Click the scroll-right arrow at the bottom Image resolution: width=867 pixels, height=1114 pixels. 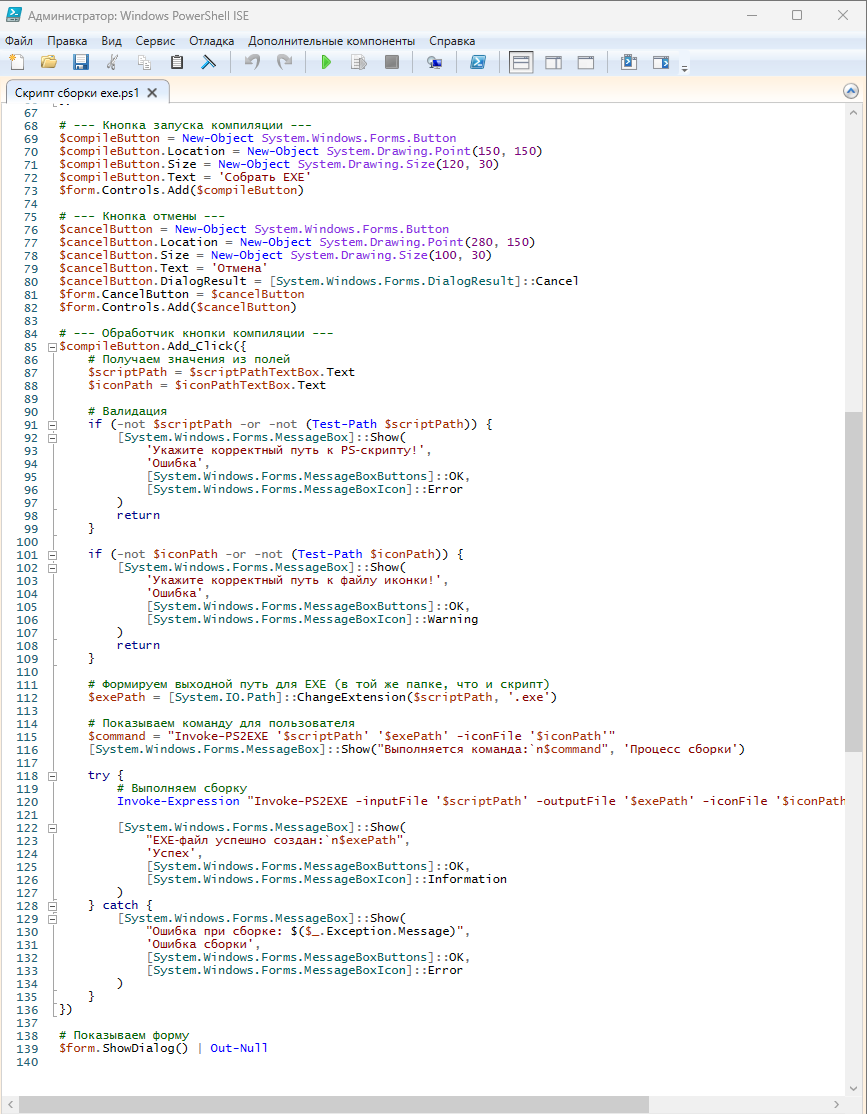[x=836, y=1105]
